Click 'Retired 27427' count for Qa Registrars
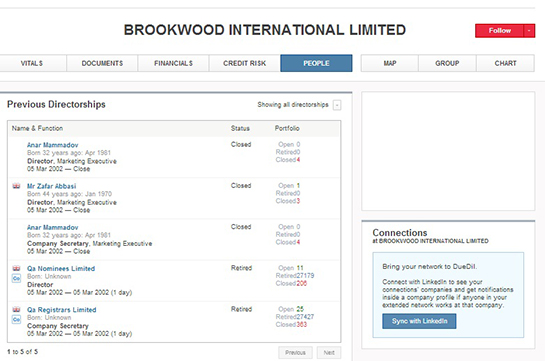The width and height of the screenshot is (545, 361). click(295, 317)
